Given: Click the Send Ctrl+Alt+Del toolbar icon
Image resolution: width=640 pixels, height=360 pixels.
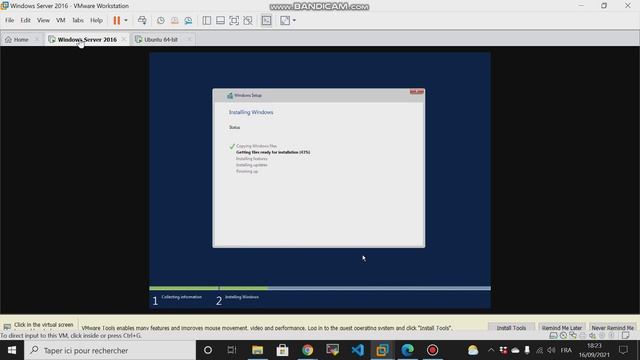Looking at the screenshot, I should [x=142, y=20].
